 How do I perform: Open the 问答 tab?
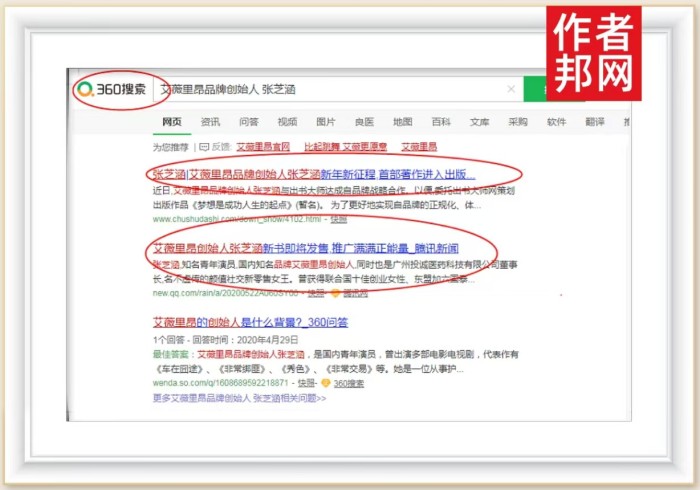click(249, 122)
